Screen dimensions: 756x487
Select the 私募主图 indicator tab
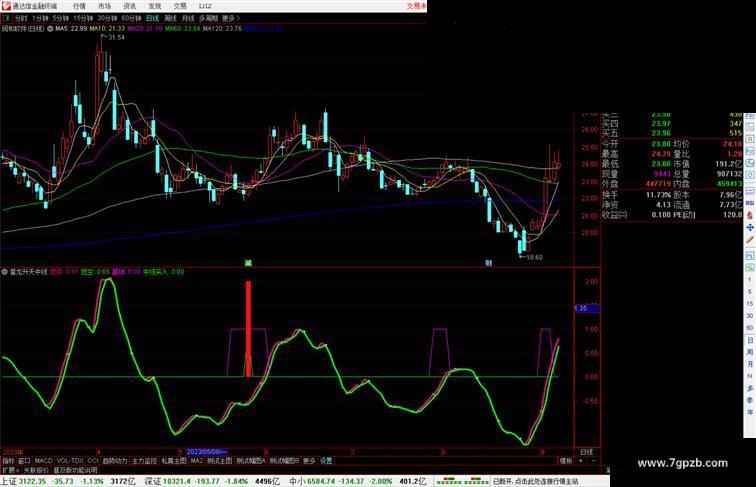click(174, 461)
